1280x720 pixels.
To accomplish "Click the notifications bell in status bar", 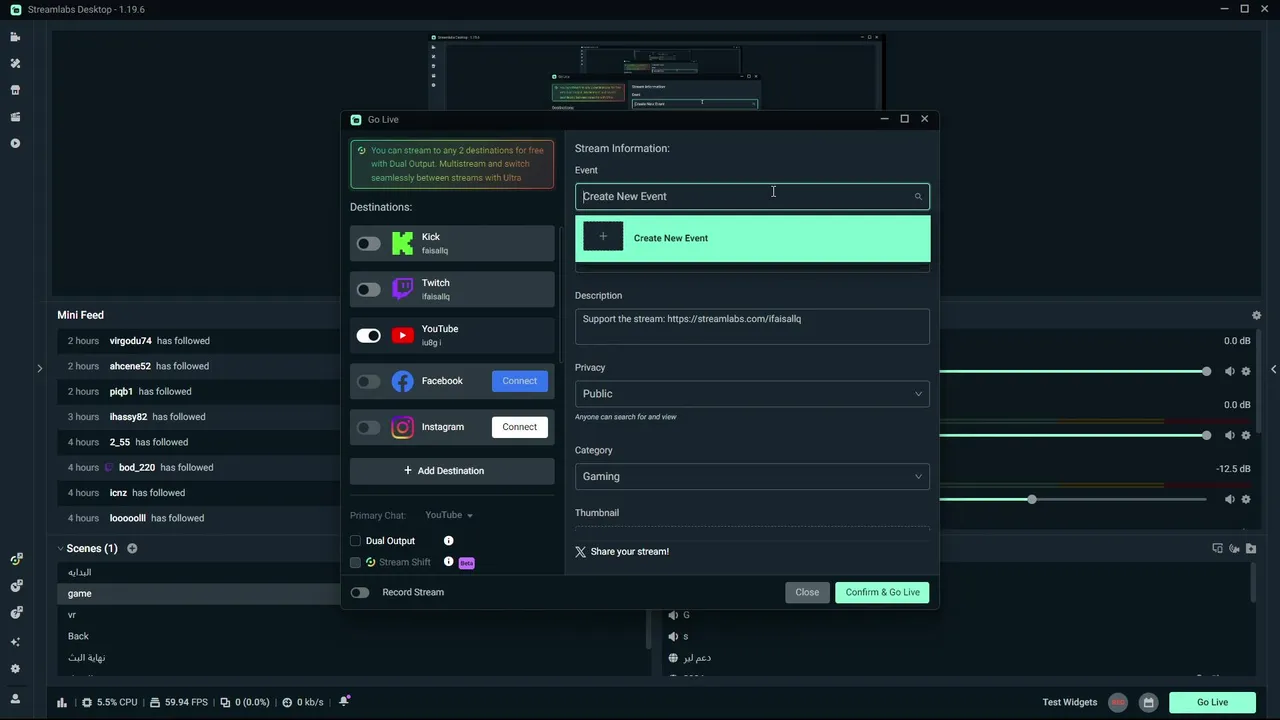I will [x=344, y=702].
